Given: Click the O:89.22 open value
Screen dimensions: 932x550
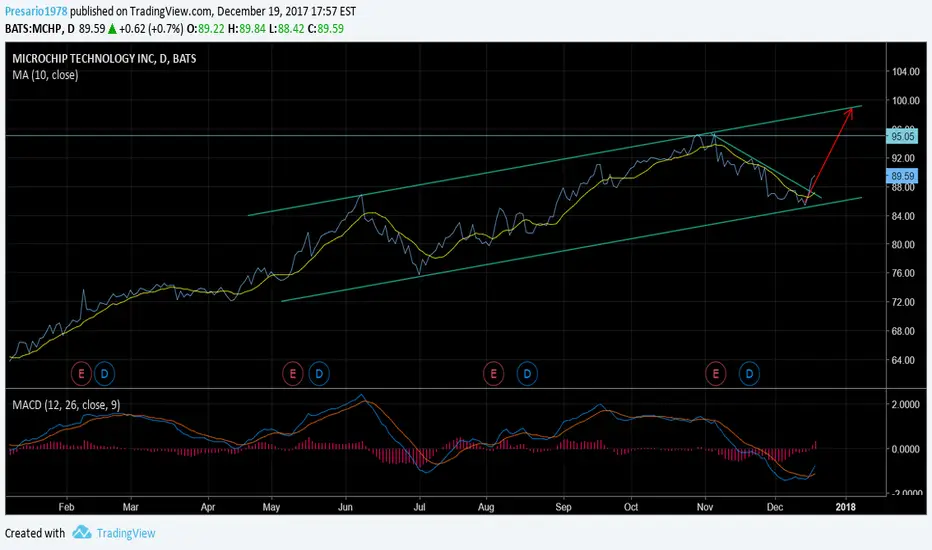Looking at the screenshot, I should coord(206,29).
